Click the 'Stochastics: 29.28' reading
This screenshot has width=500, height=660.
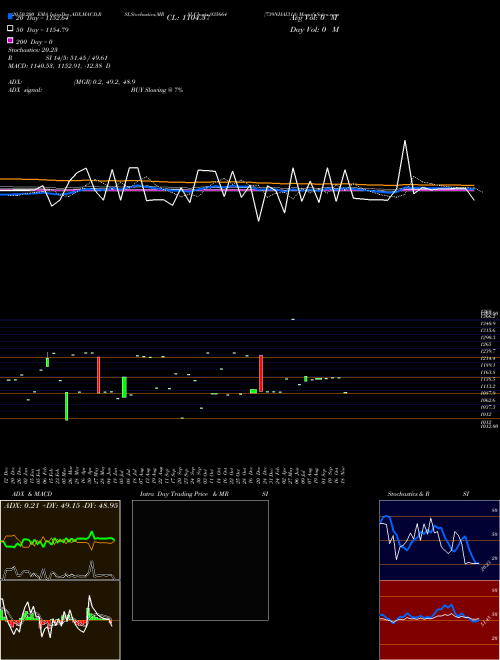(33, 50)
